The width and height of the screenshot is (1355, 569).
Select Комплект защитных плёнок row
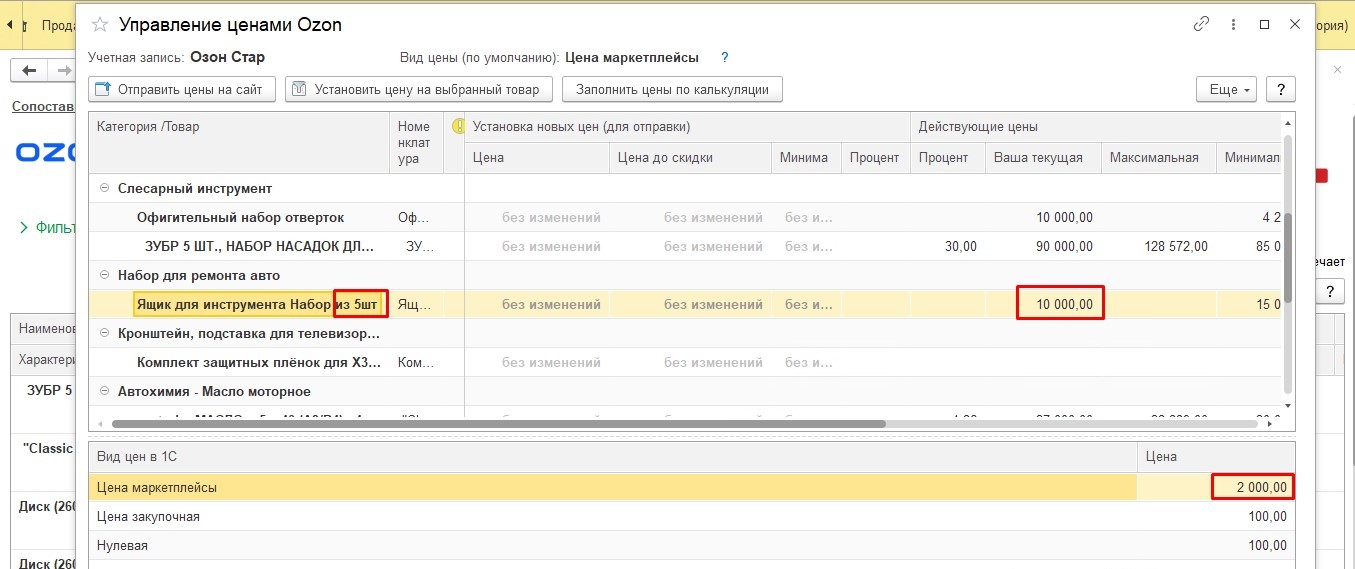point(685,362)
